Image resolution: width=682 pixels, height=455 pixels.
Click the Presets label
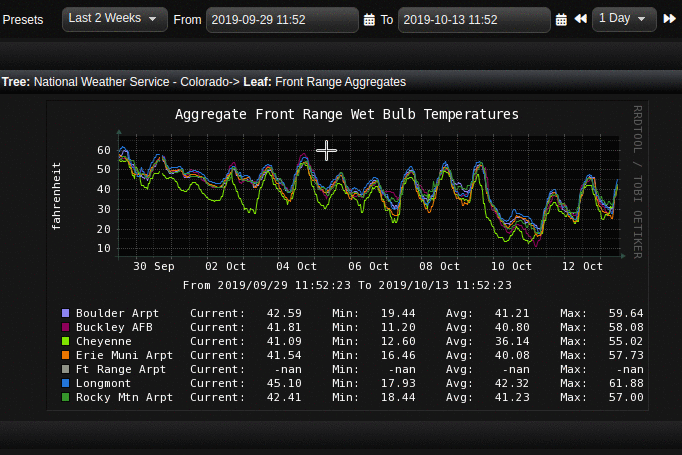(23, 20)
